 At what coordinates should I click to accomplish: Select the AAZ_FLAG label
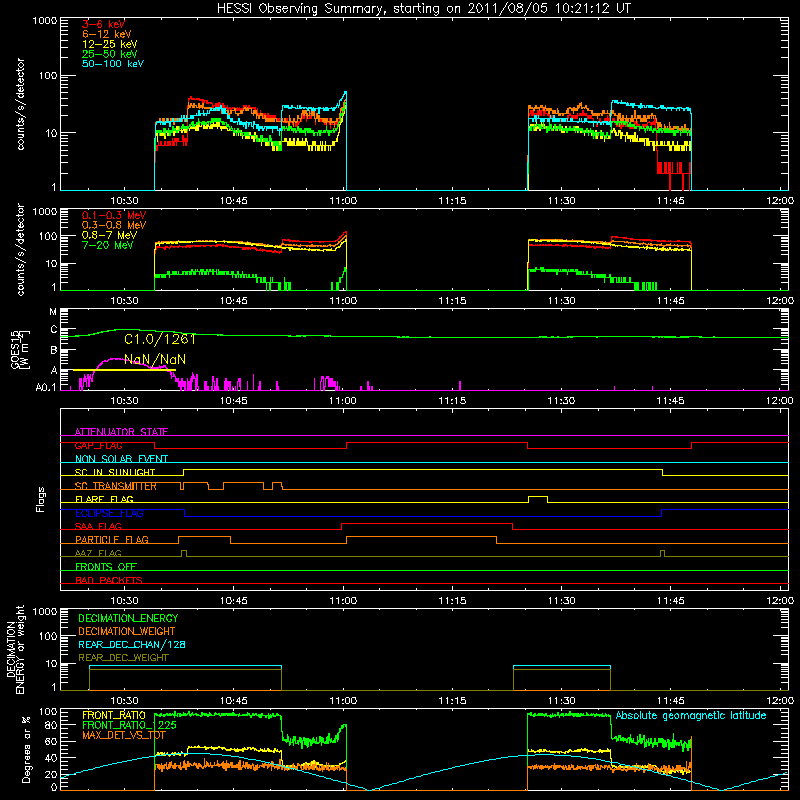point(98,553)
